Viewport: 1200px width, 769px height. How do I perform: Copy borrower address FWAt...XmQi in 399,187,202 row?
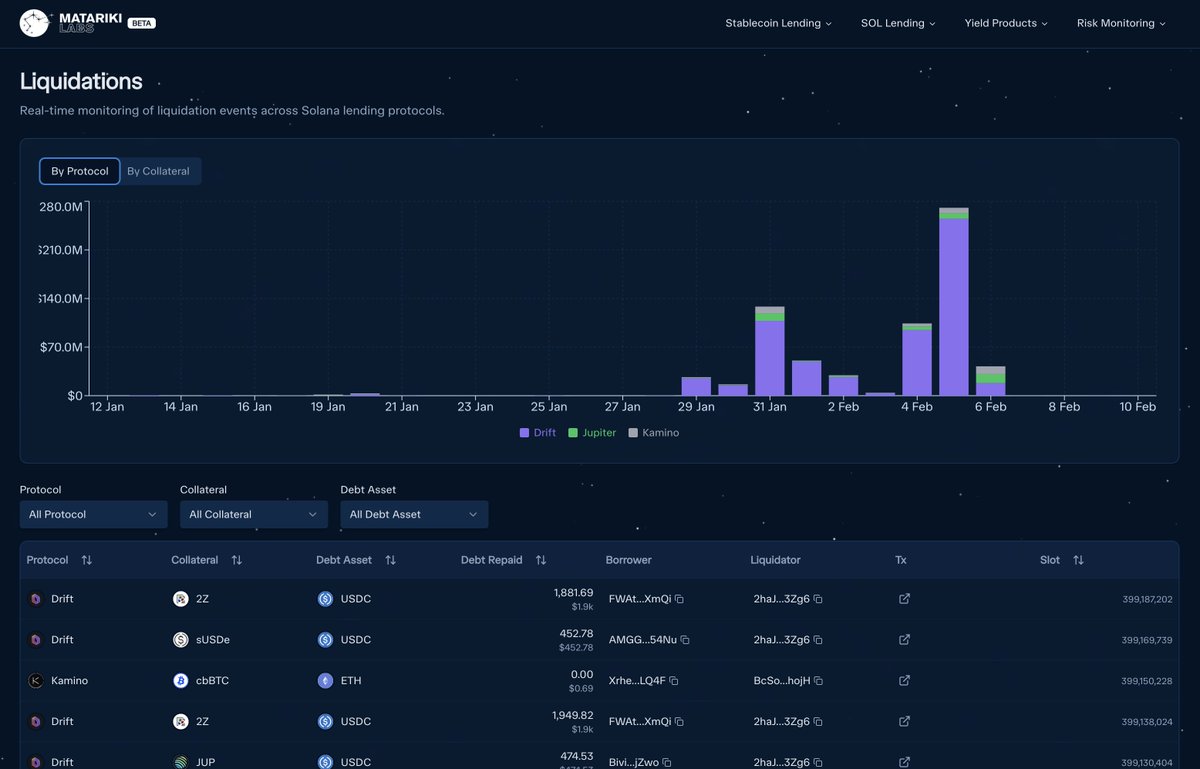(x=679, y=599)
